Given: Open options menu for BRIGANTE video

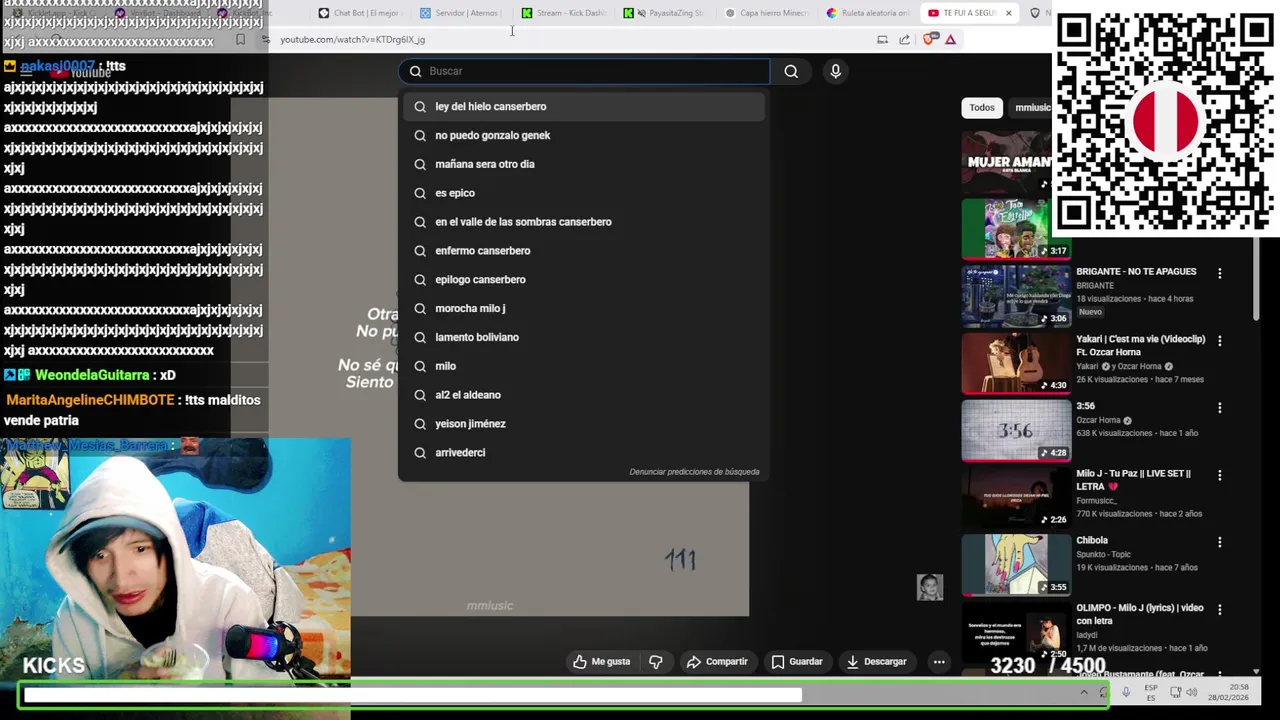Looking at the screenshot, I should coord(1219,273).
